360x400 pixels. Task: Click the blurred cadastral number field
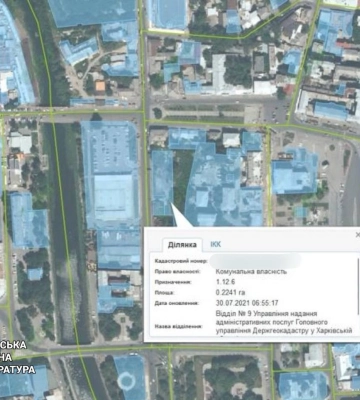point(256,260)
